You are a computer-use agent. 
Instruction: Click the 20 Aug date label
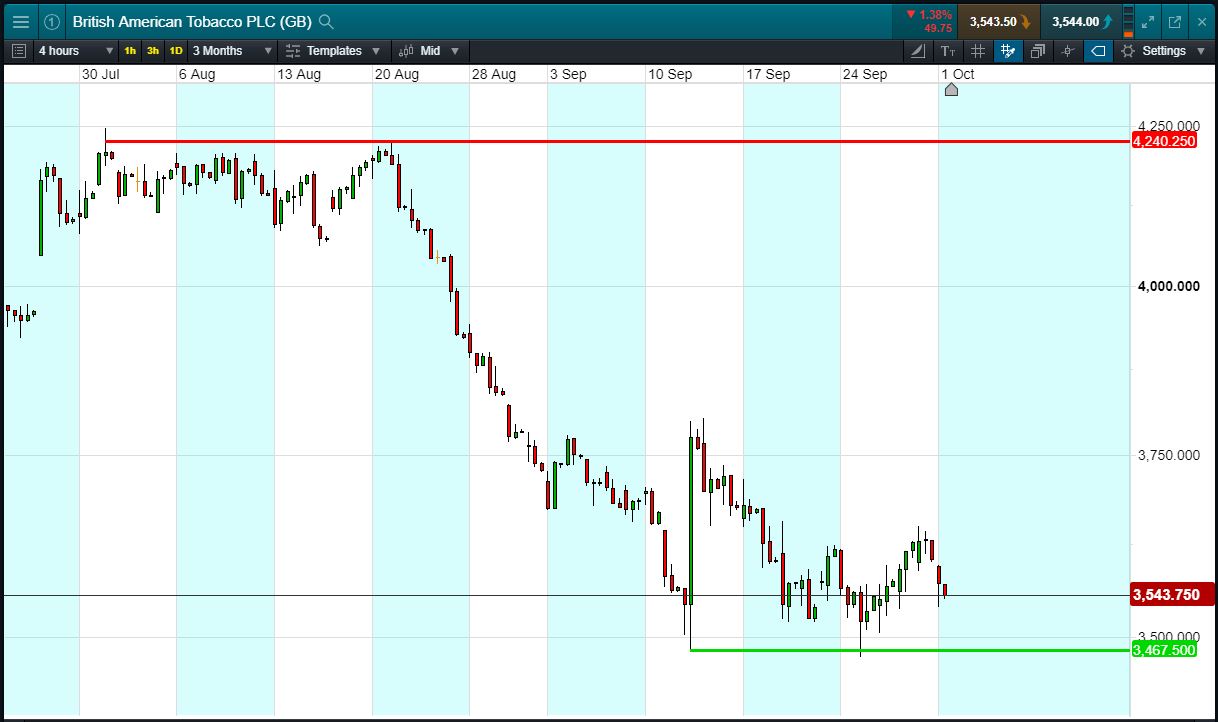[396, 74]
